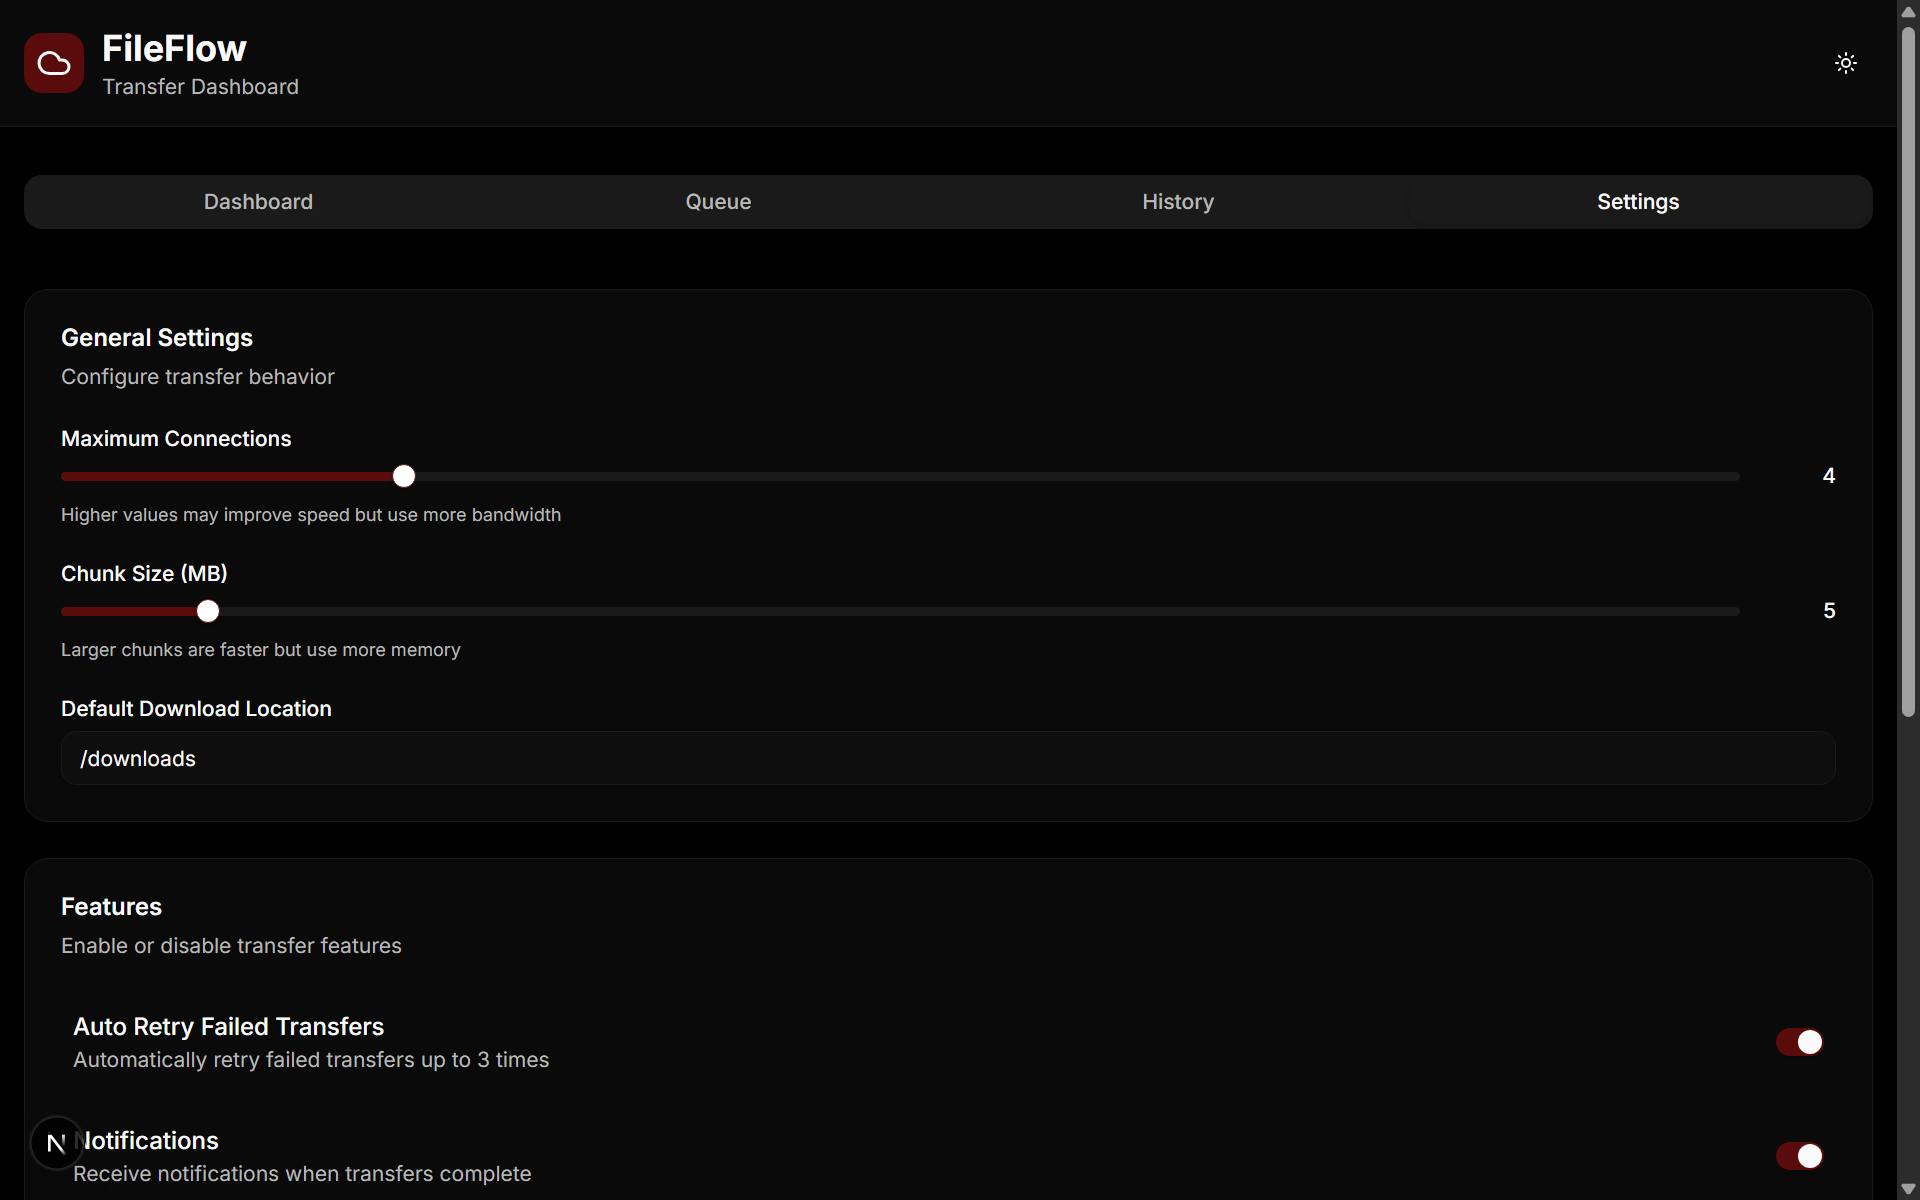Click the Next.js dev tools badge
Screen dimensions: 1920x1200
pos(56,1142)
